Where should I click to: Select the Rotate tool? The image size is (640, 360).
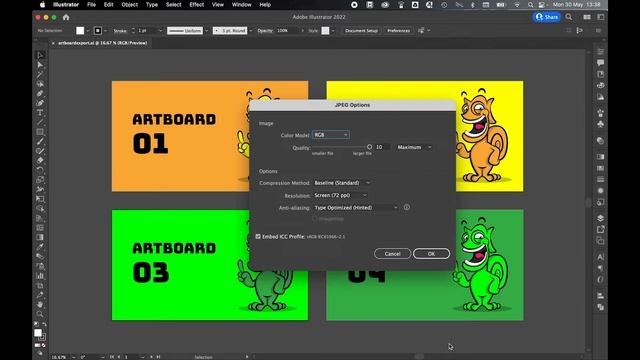click(x=40, y=170)
